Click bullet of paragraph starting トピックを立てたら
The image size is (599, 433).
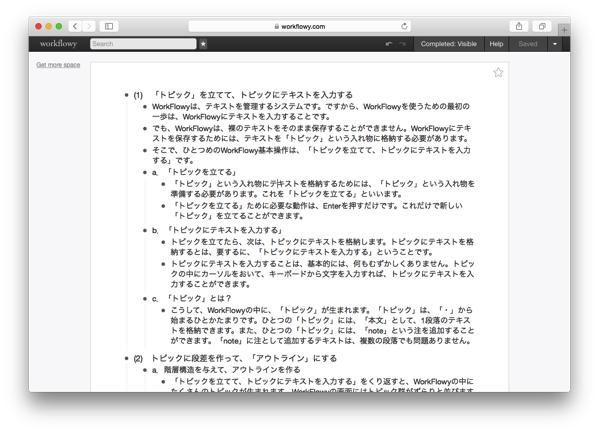[x=163, y=242]
